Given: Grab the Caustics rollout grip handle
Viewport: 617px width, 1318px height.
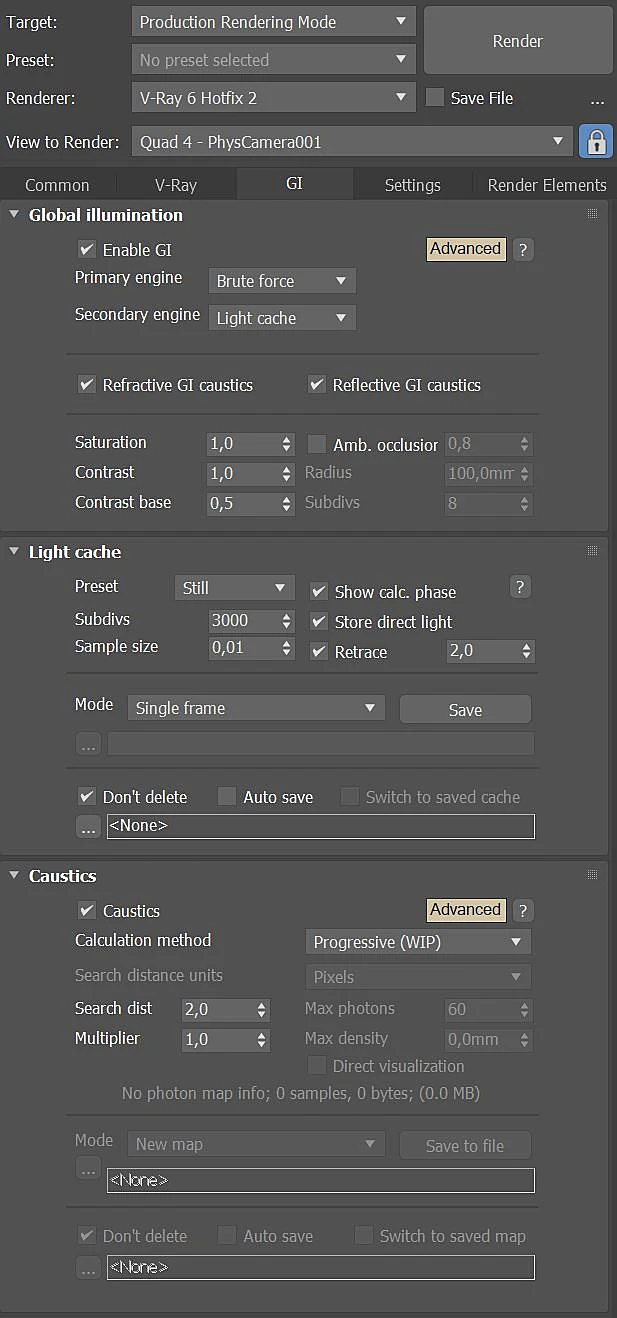Looking at the screenshot, I should pos(592,875).
